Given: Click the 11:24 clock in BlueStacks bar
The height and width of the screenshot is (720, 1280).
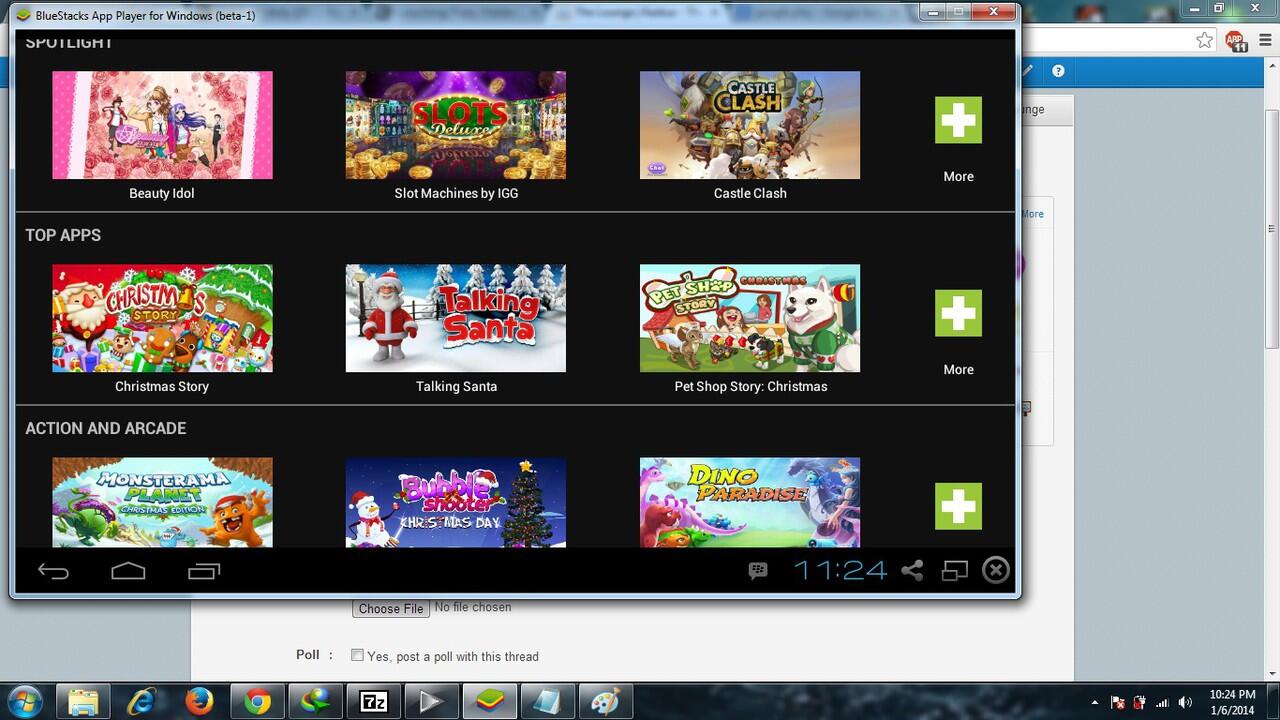Looking at the screenshot, I should 840,570.
